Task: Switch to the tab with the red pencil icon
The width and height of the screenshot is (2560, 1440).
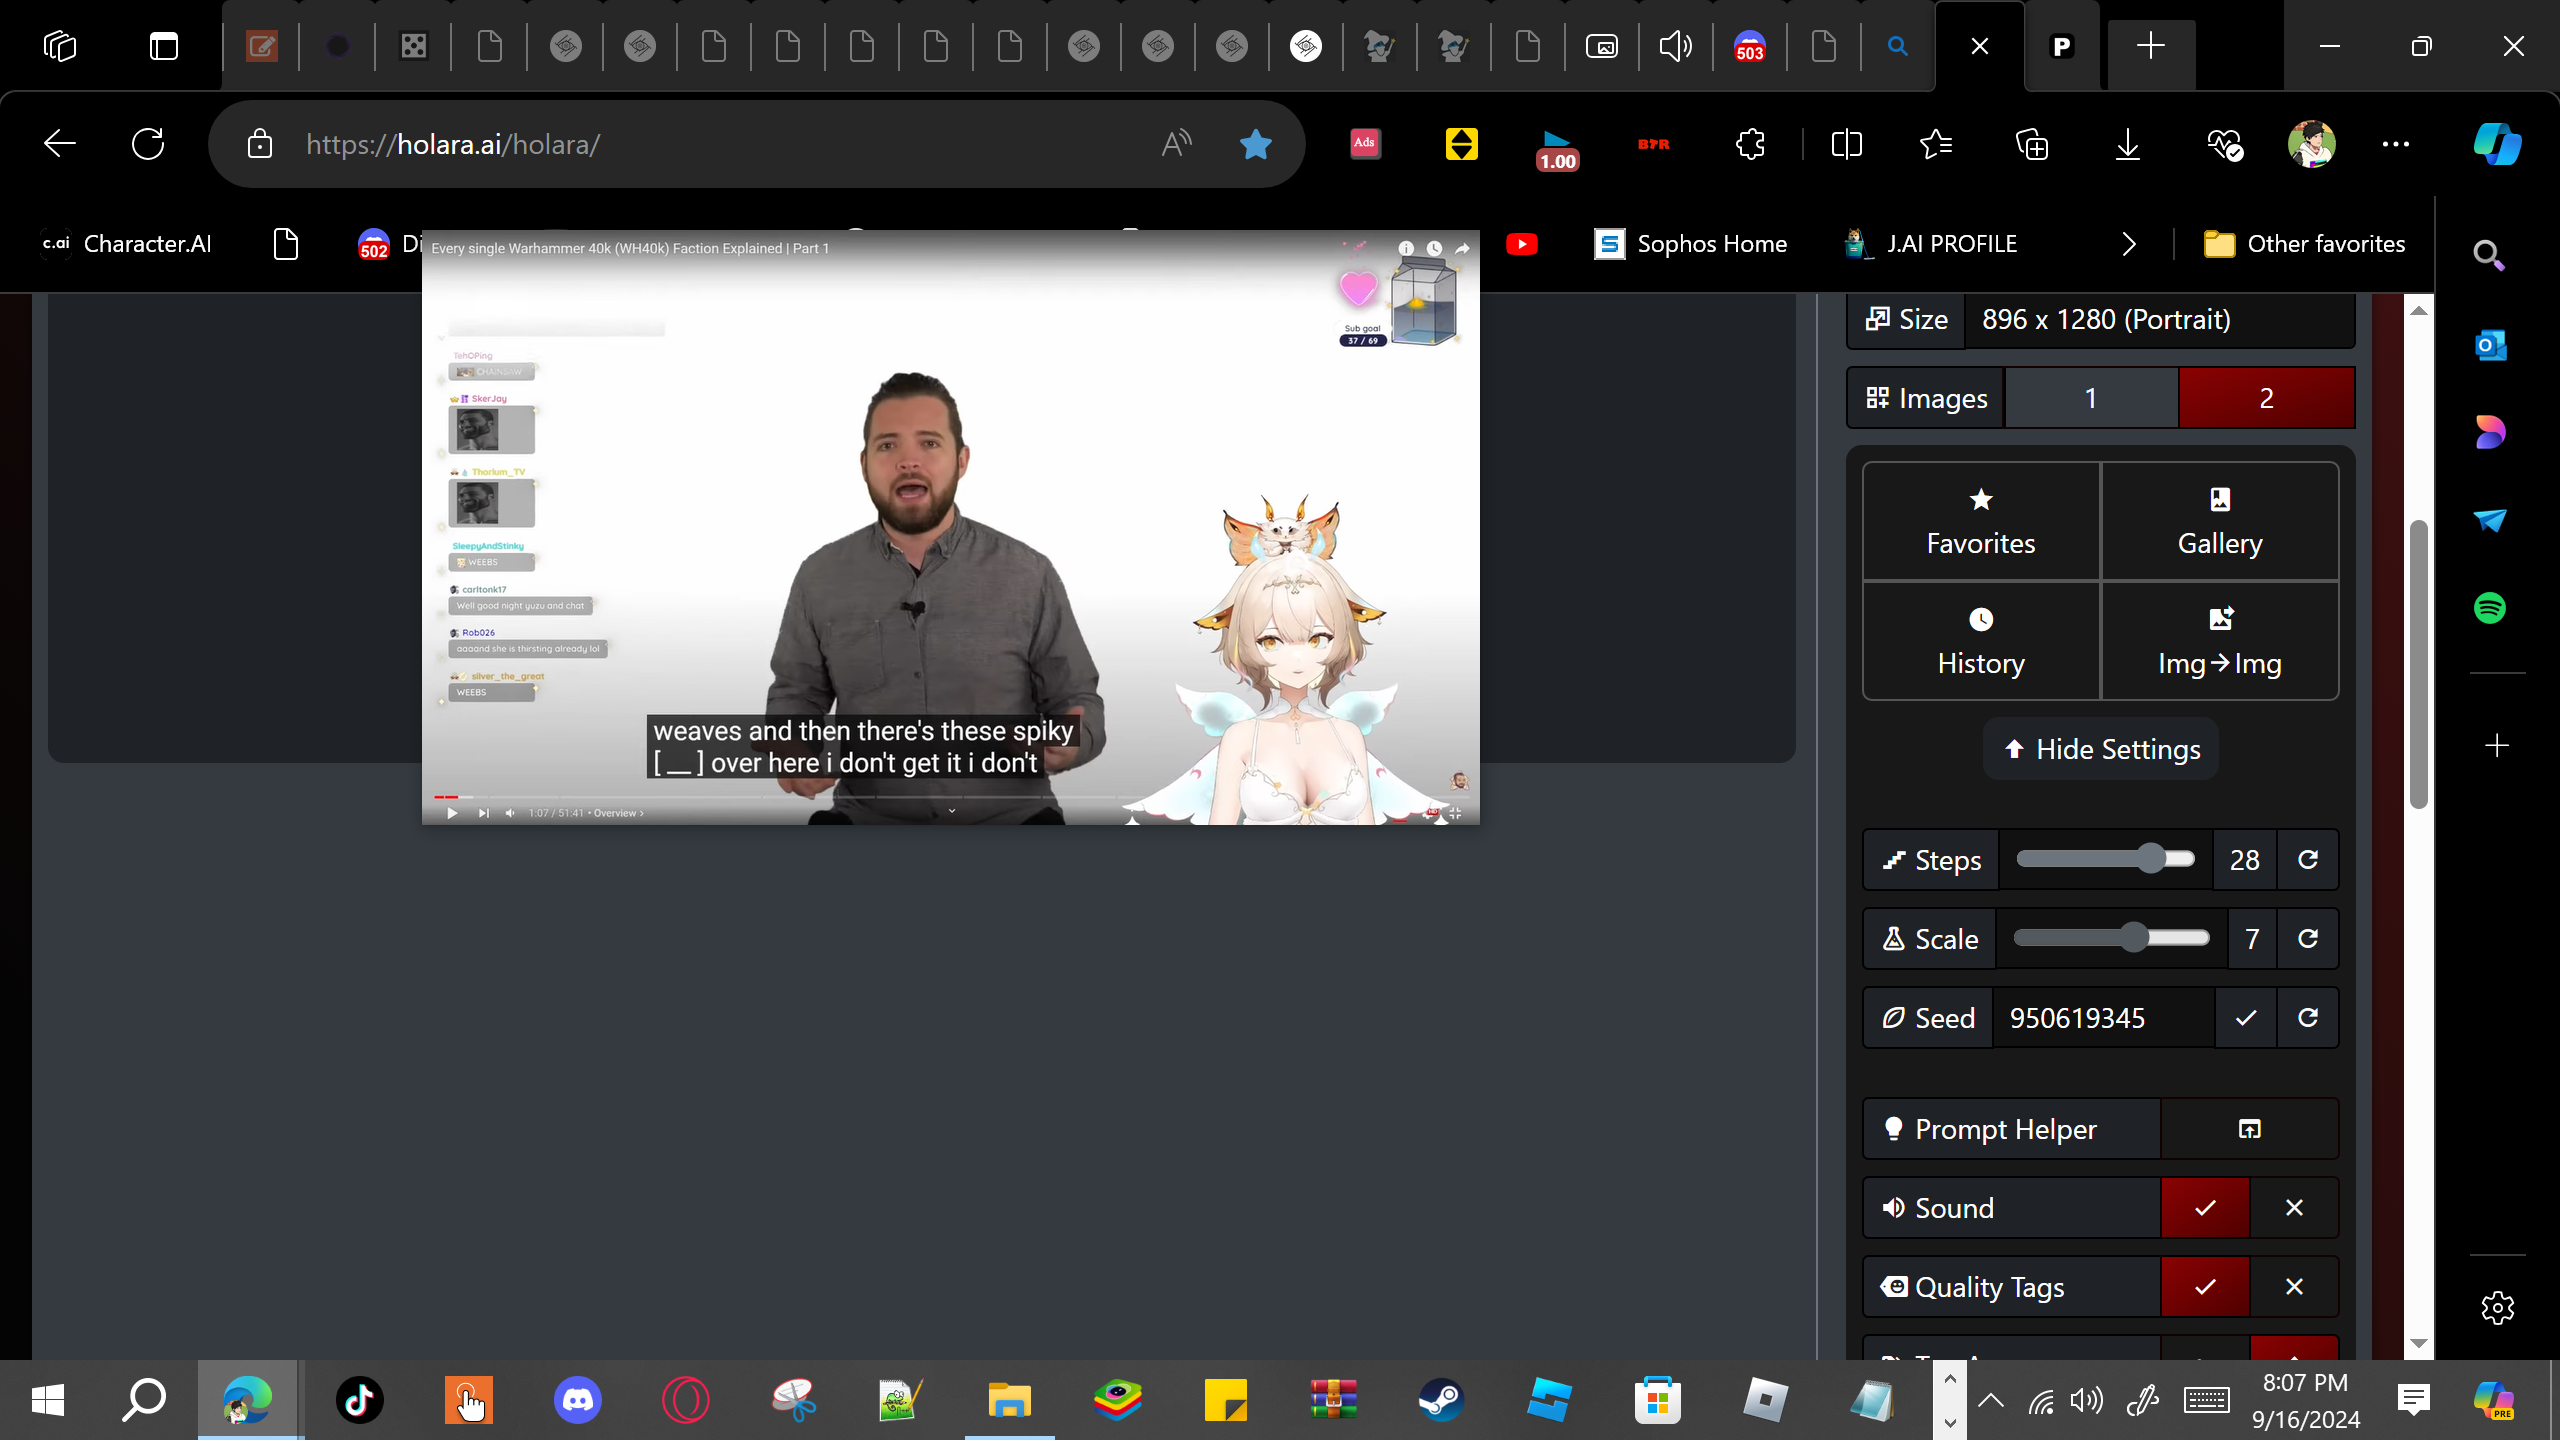Action: tap(262, 46)
